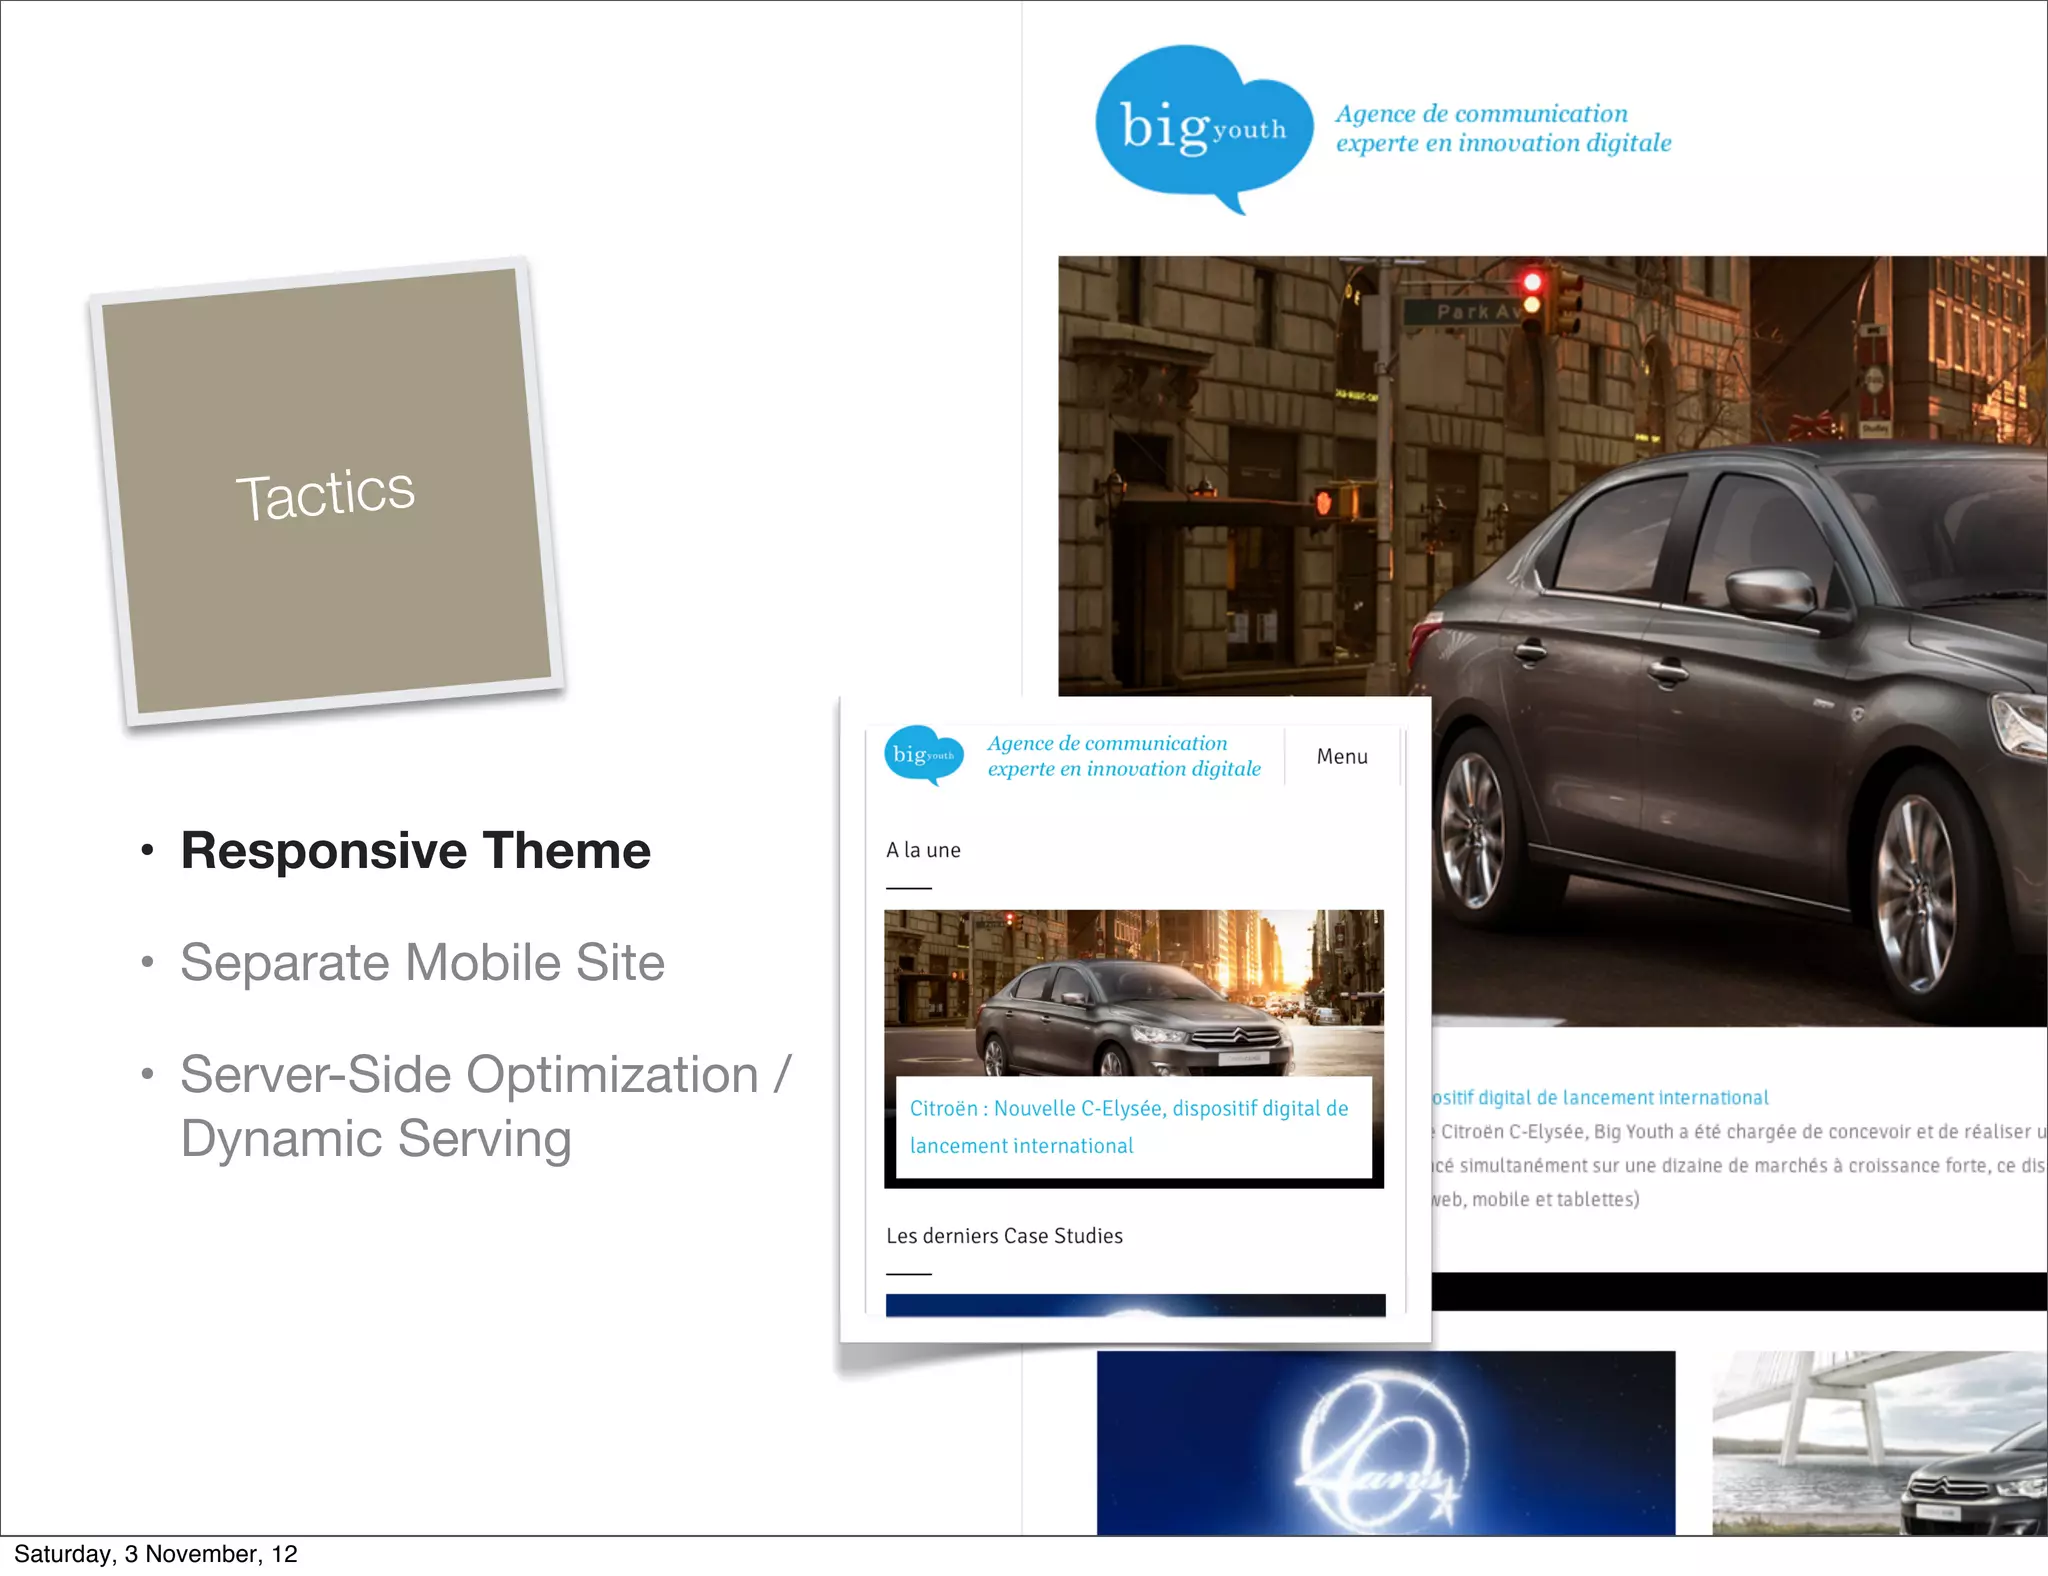Image resolution: width=2048 pixels, height=1576 pixels.
Task: Click the large 'Agence de communication' tagline
Action: (x=1503, y=128)
